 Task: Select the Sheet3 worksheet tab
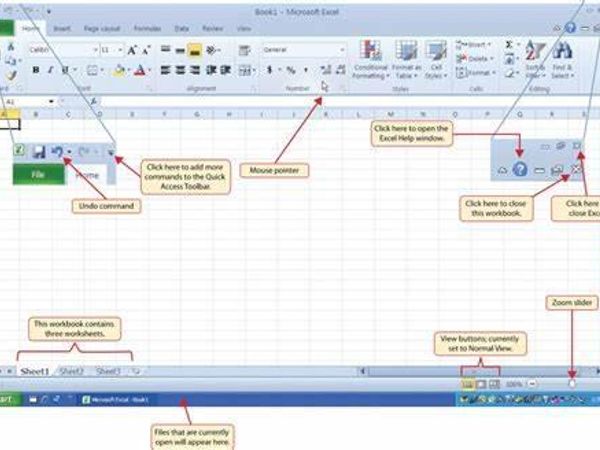(x=108, y=371)
